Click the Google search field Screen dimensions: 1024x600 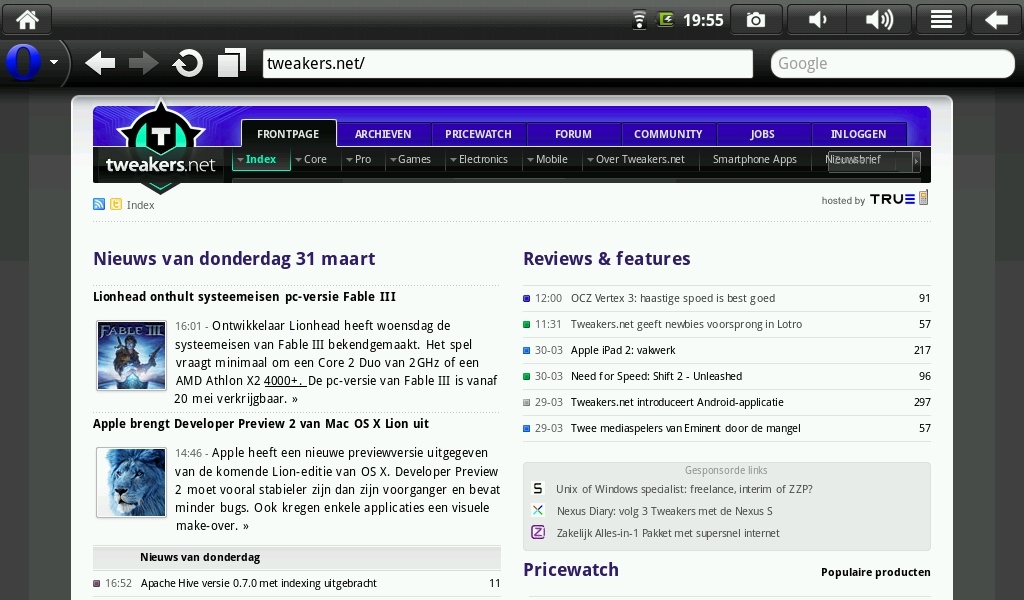[893, 63]
